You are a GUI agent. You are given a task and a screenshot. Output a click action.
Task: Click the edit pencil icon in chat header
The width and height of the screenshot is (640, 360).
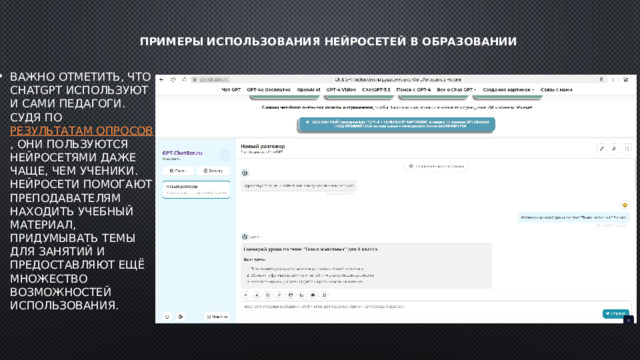click(x=601, y=149)
